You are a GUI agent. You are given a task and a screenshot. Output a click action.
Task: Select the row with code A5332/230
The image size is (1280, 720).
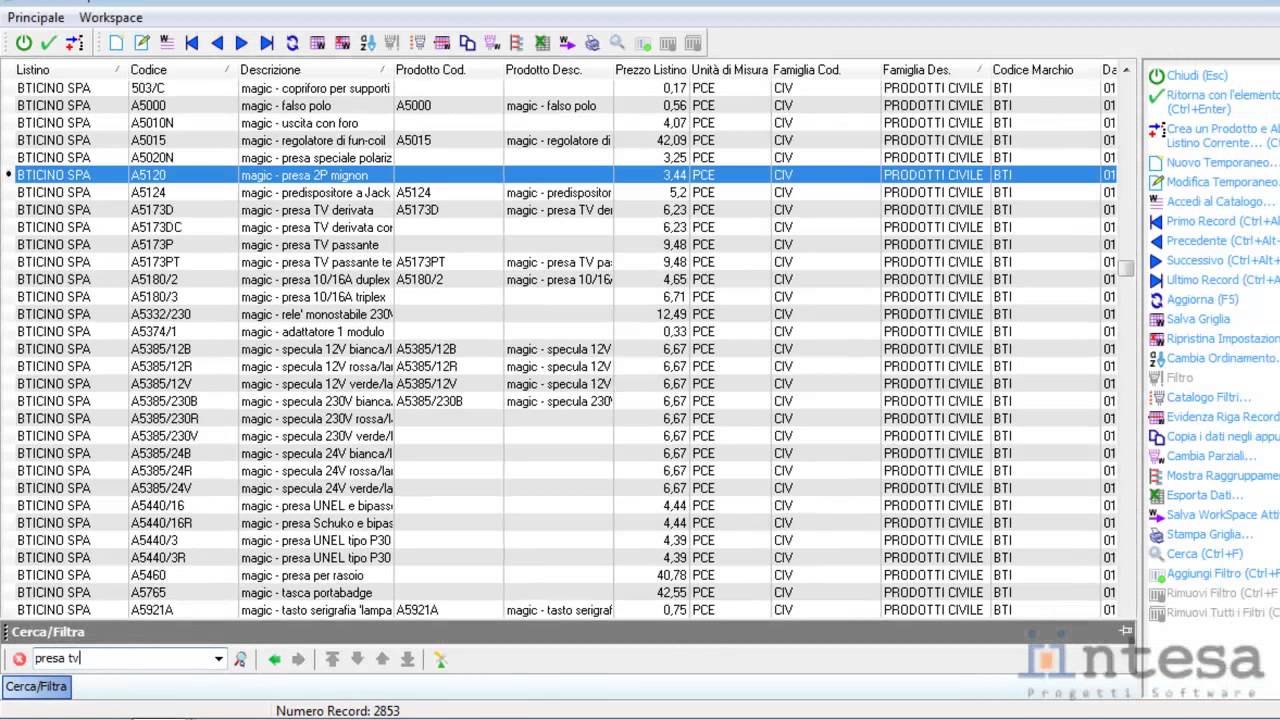point(560,314)
